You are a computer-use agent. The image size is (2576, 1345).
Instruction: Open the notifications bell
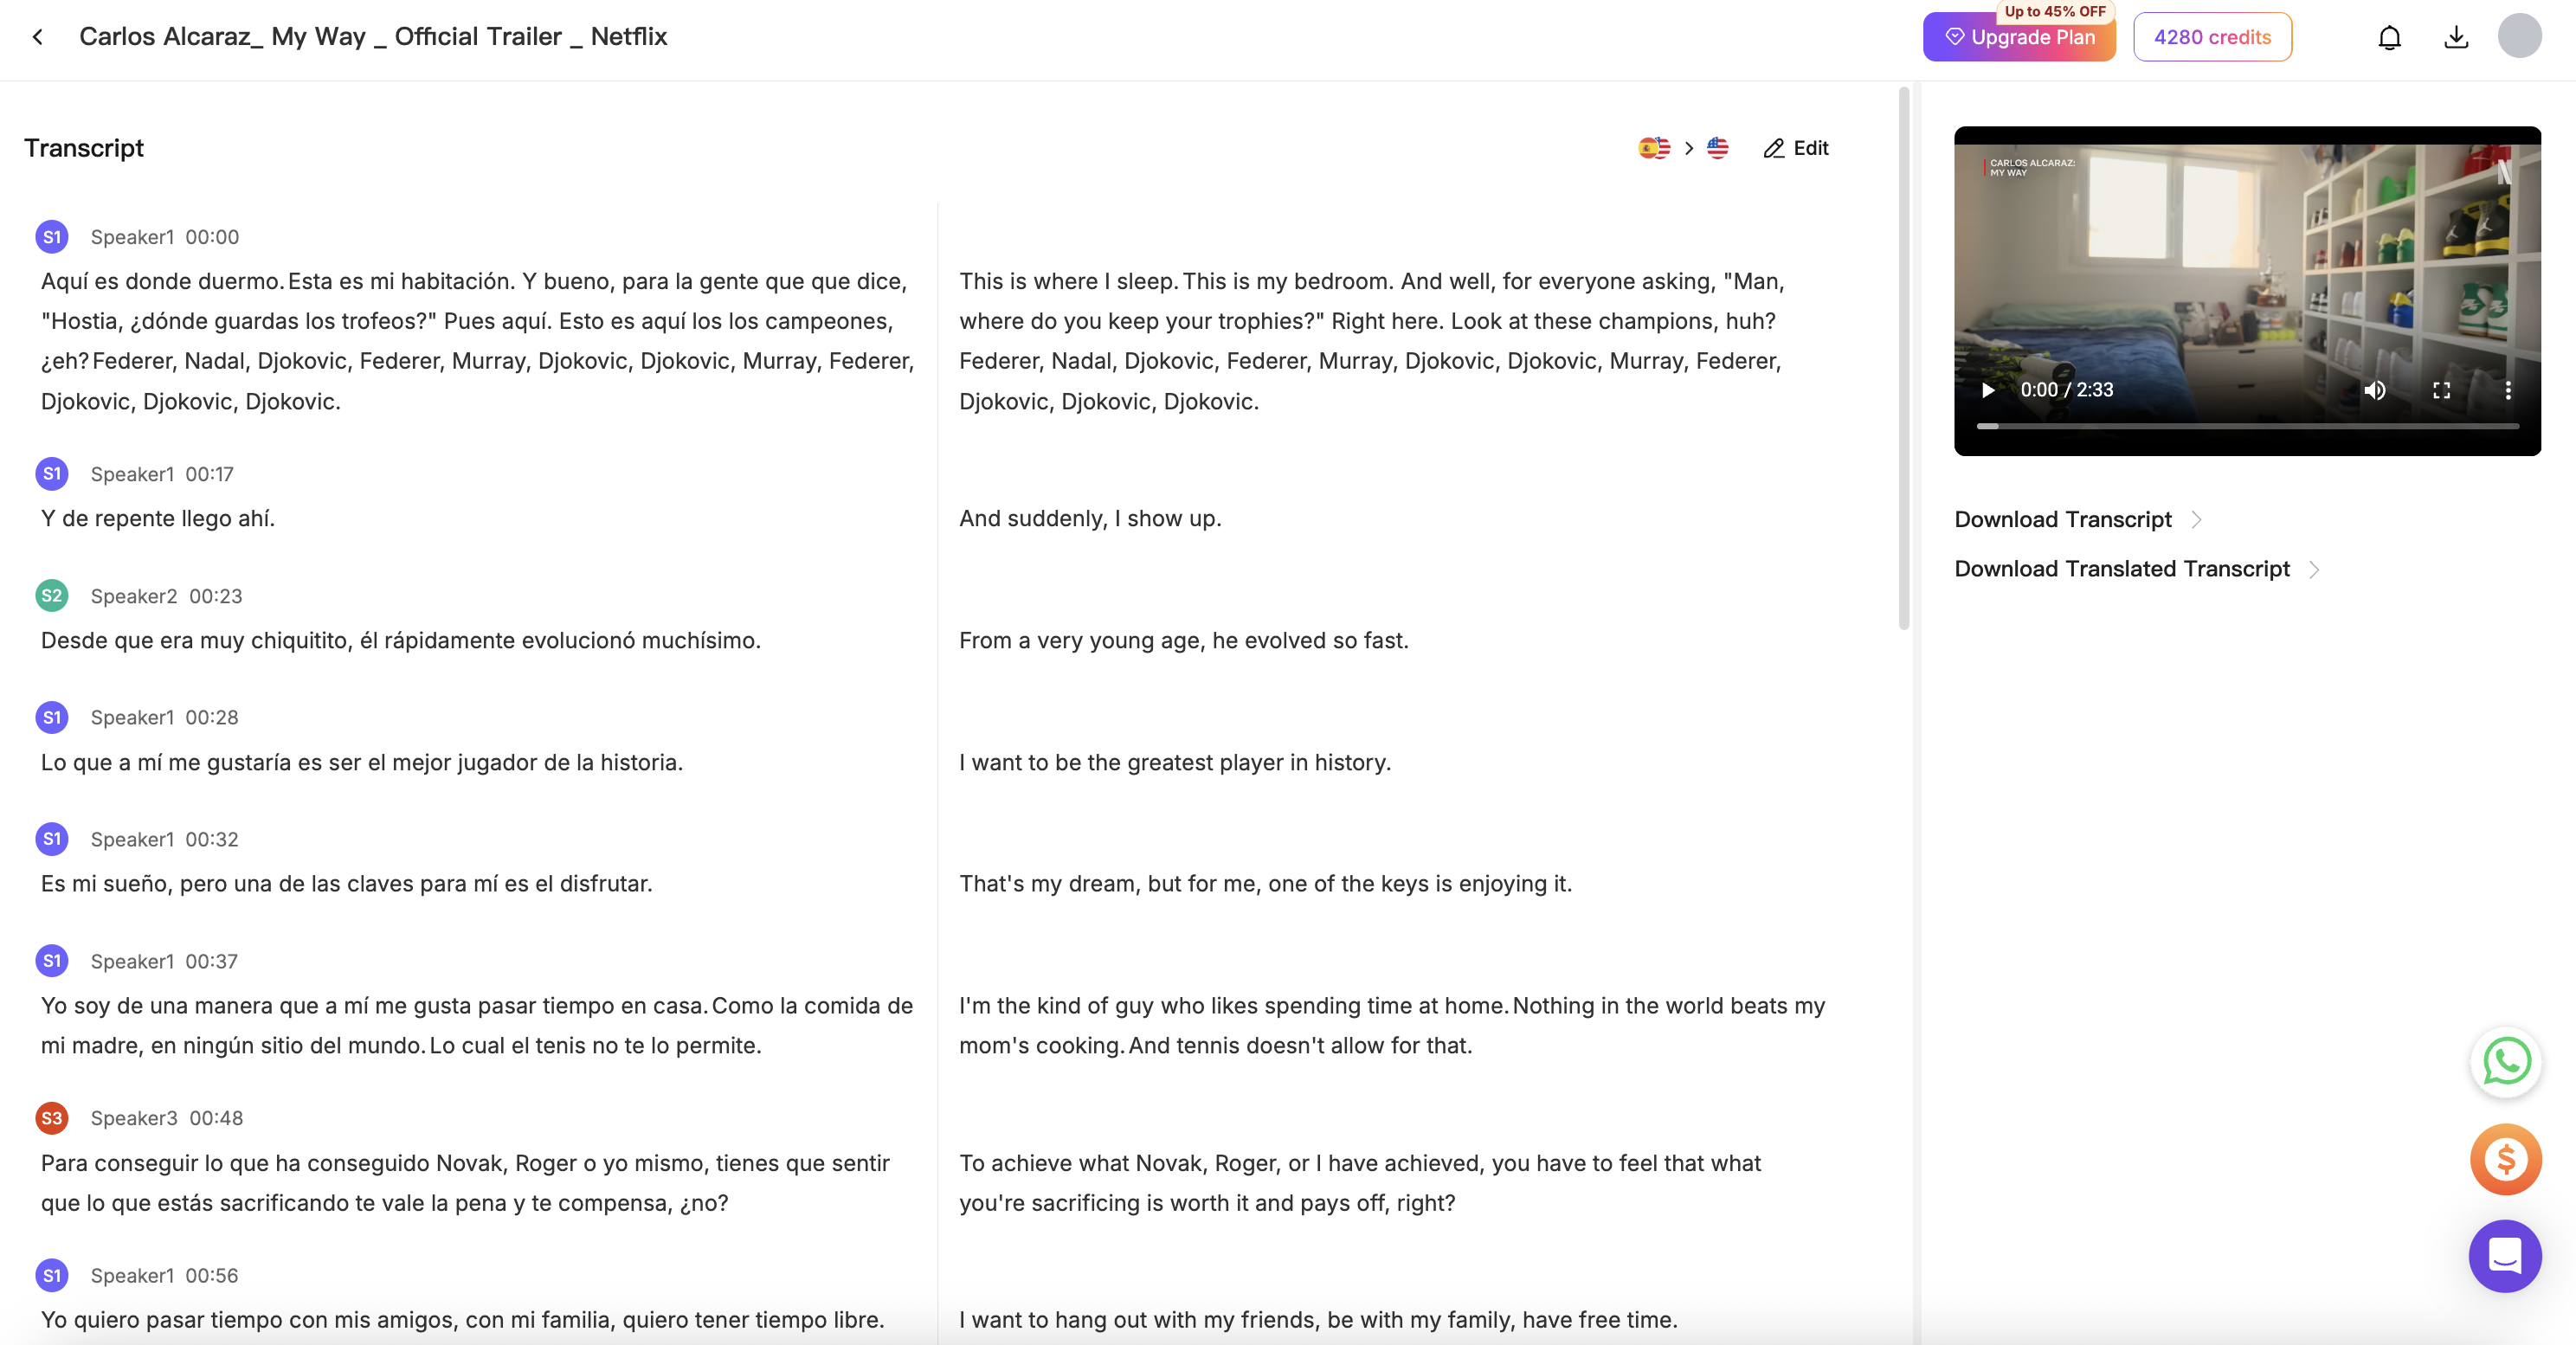click(2389, 37)
